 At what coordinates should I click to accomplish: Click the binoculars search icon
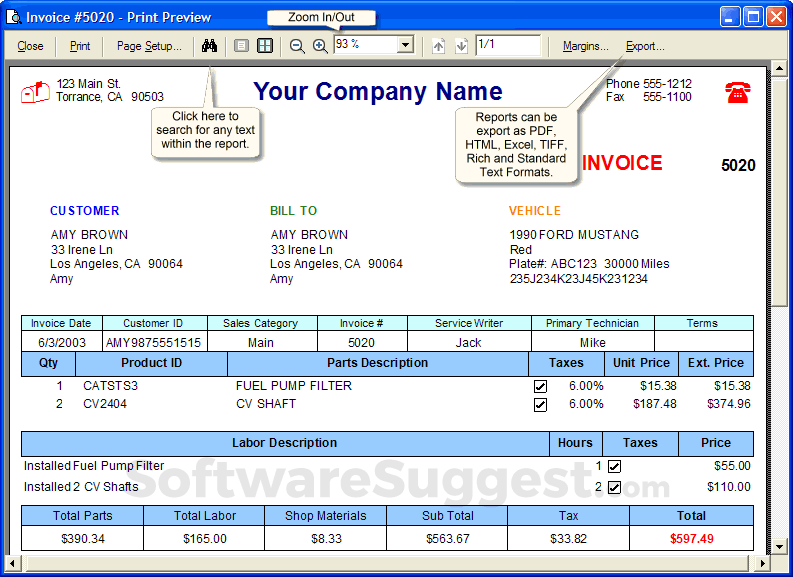(x=209, y=46)
